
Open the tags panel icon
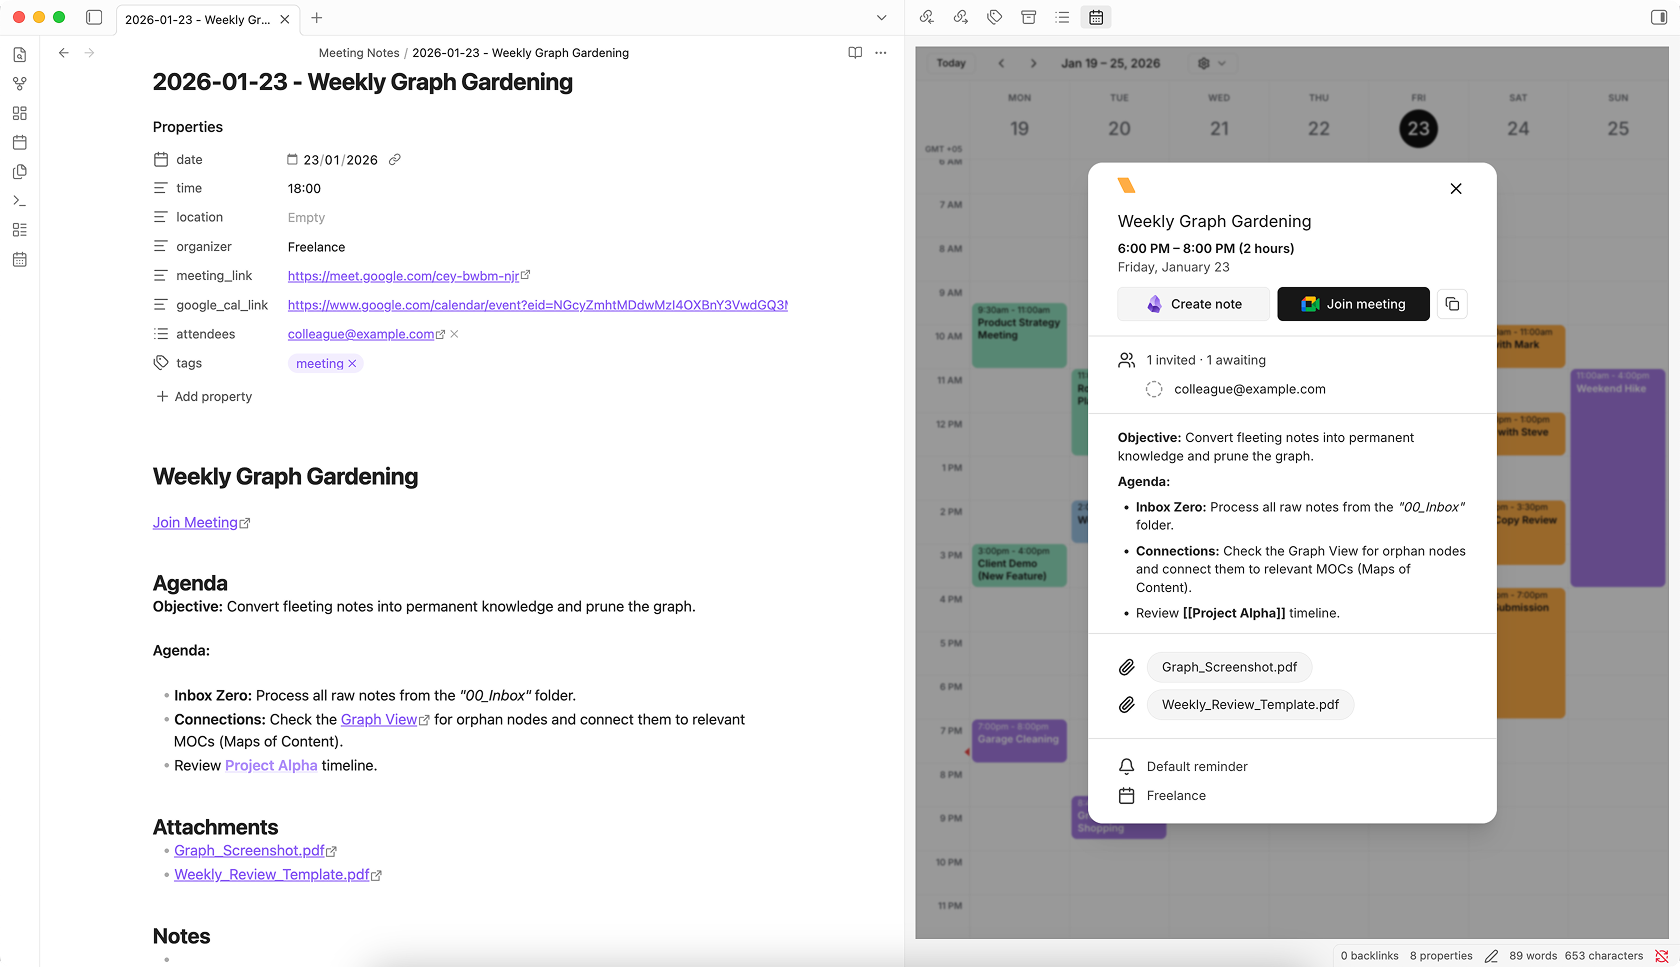click(x=994, y=17)
